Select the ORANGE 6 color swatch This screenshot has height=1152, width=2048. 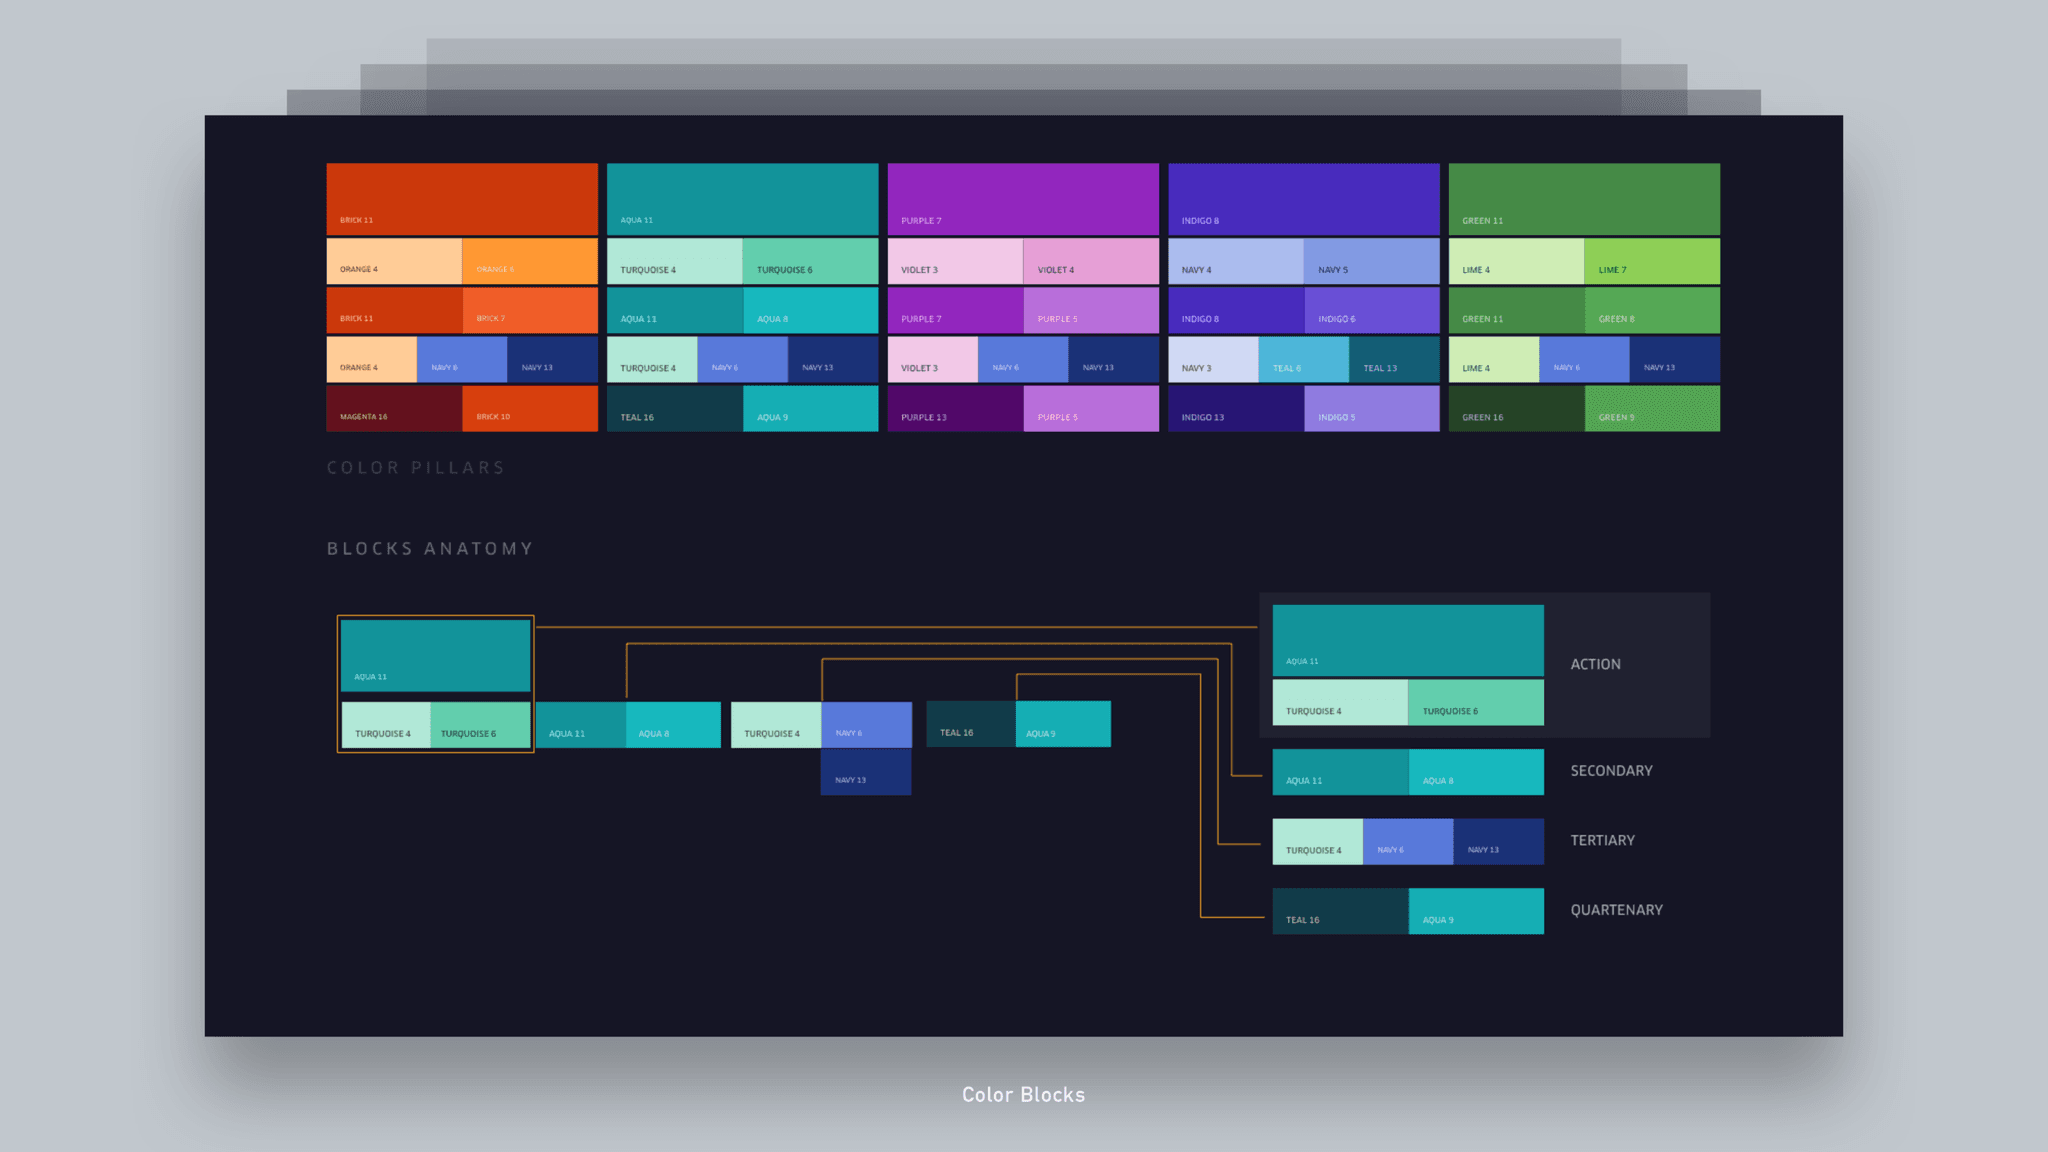[x=530, y=261]
